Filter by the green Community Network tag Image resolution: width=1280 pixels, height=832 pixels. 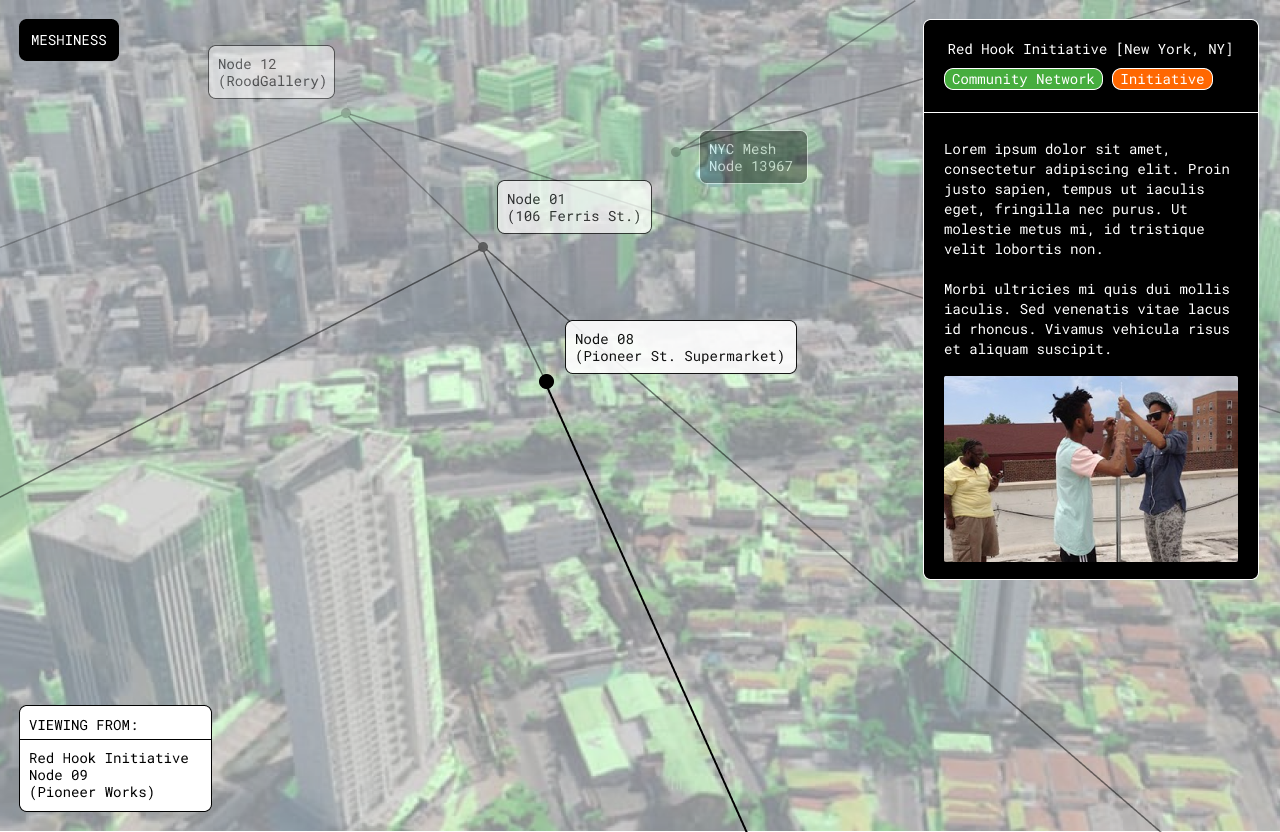(1023, 79)
